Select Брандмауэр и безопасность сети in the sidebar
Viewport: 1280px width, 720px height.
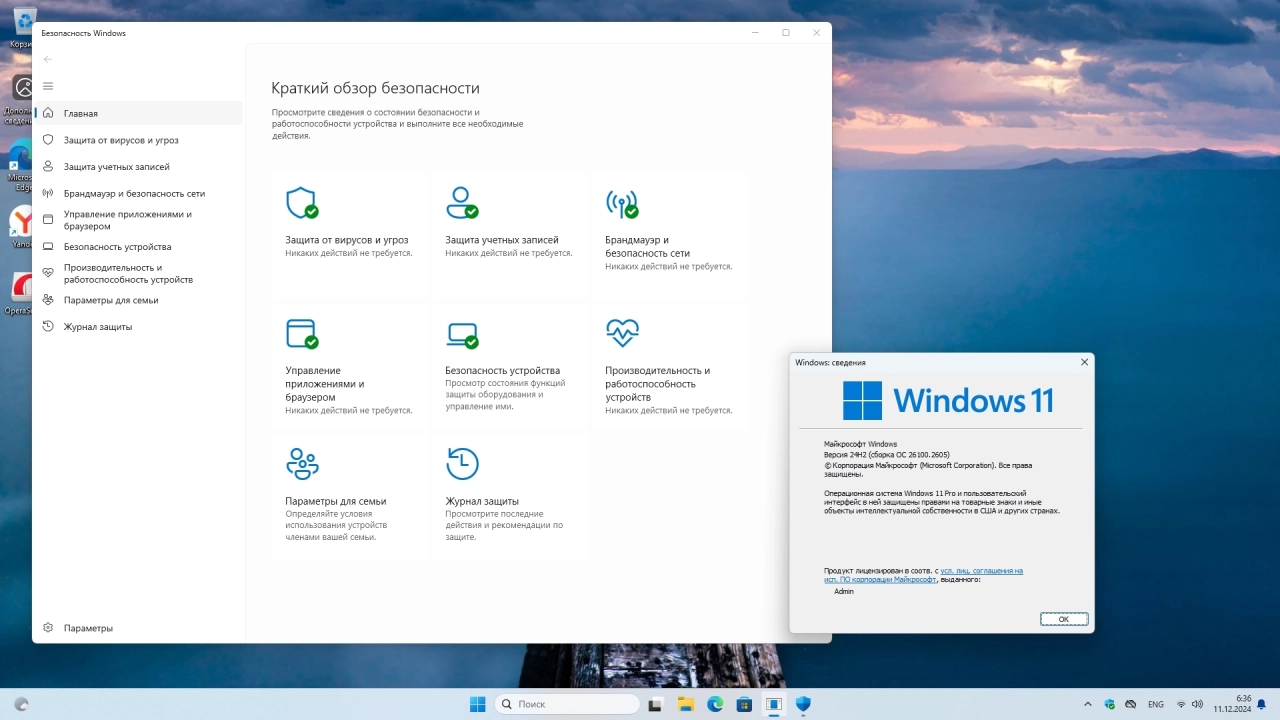(139, 193)
